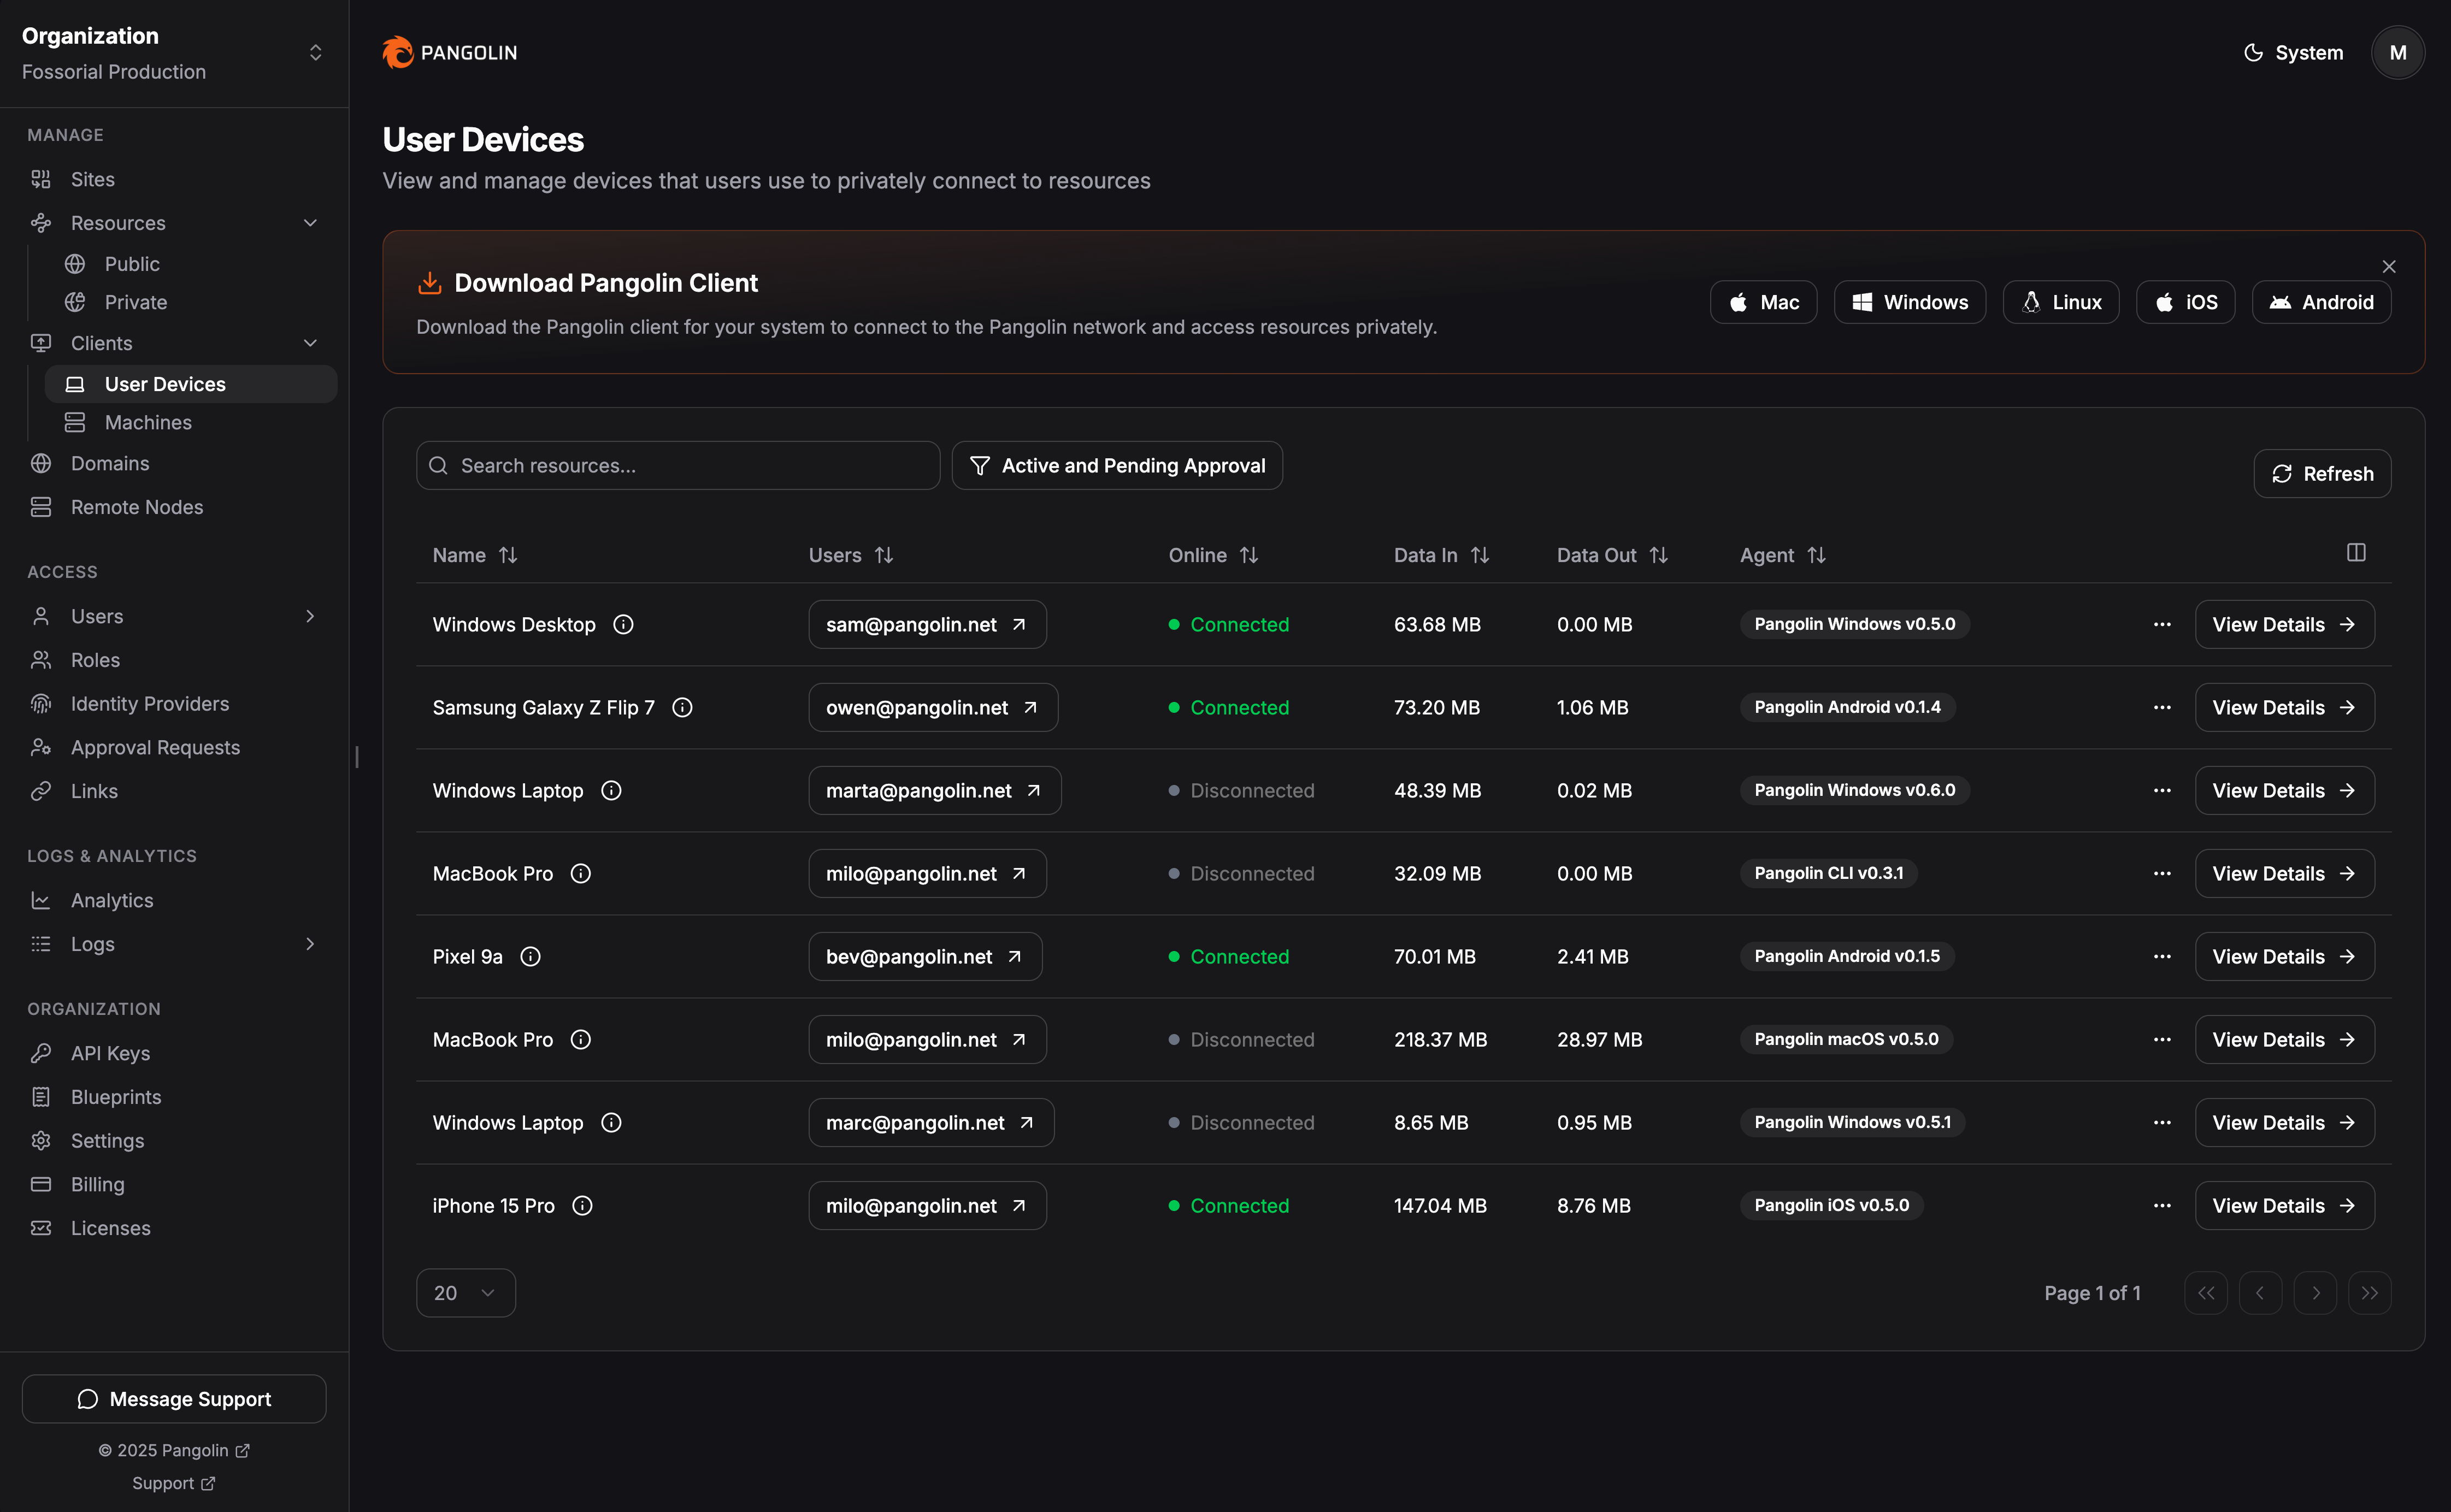
Task: Click info icon beside iPhone 15 Pro
Action: [582, 1205]
